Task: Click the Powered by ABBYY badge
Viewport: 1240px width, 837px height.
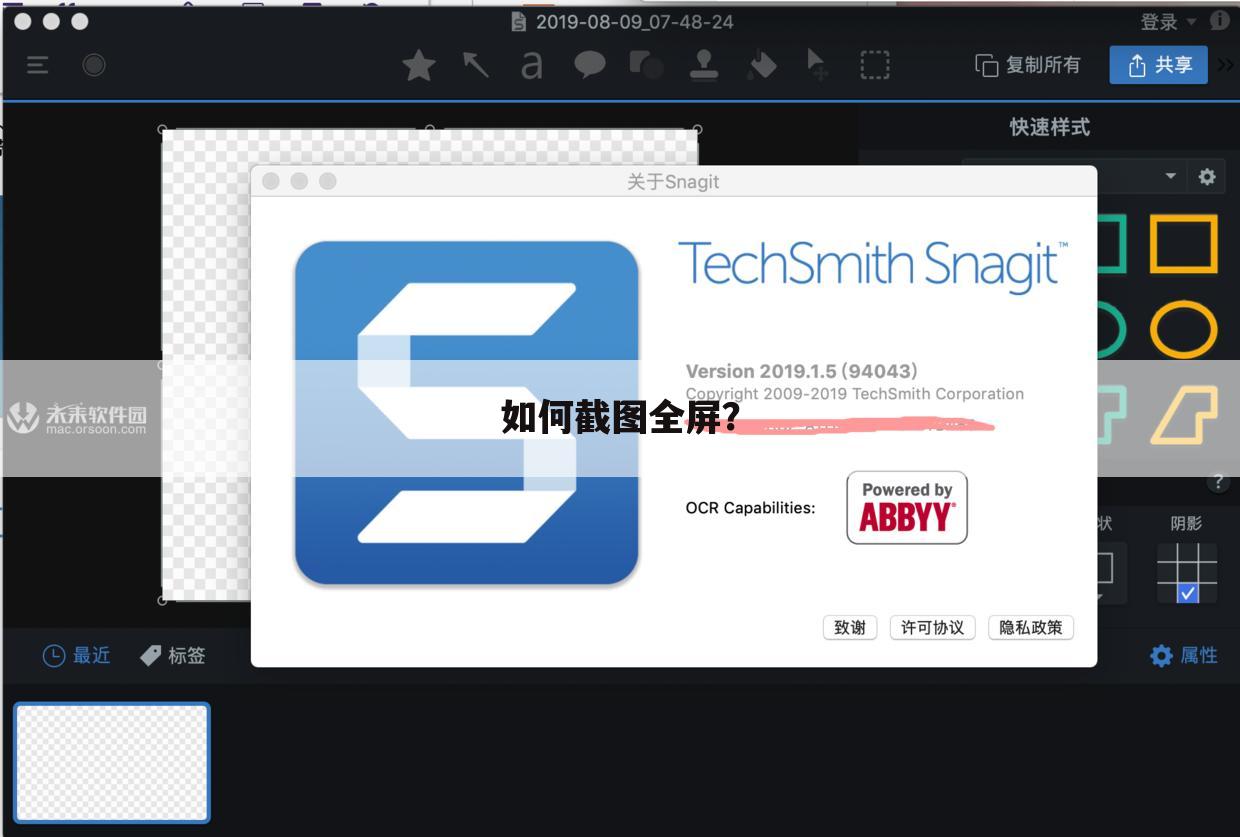Action: (x=907, y=508)
